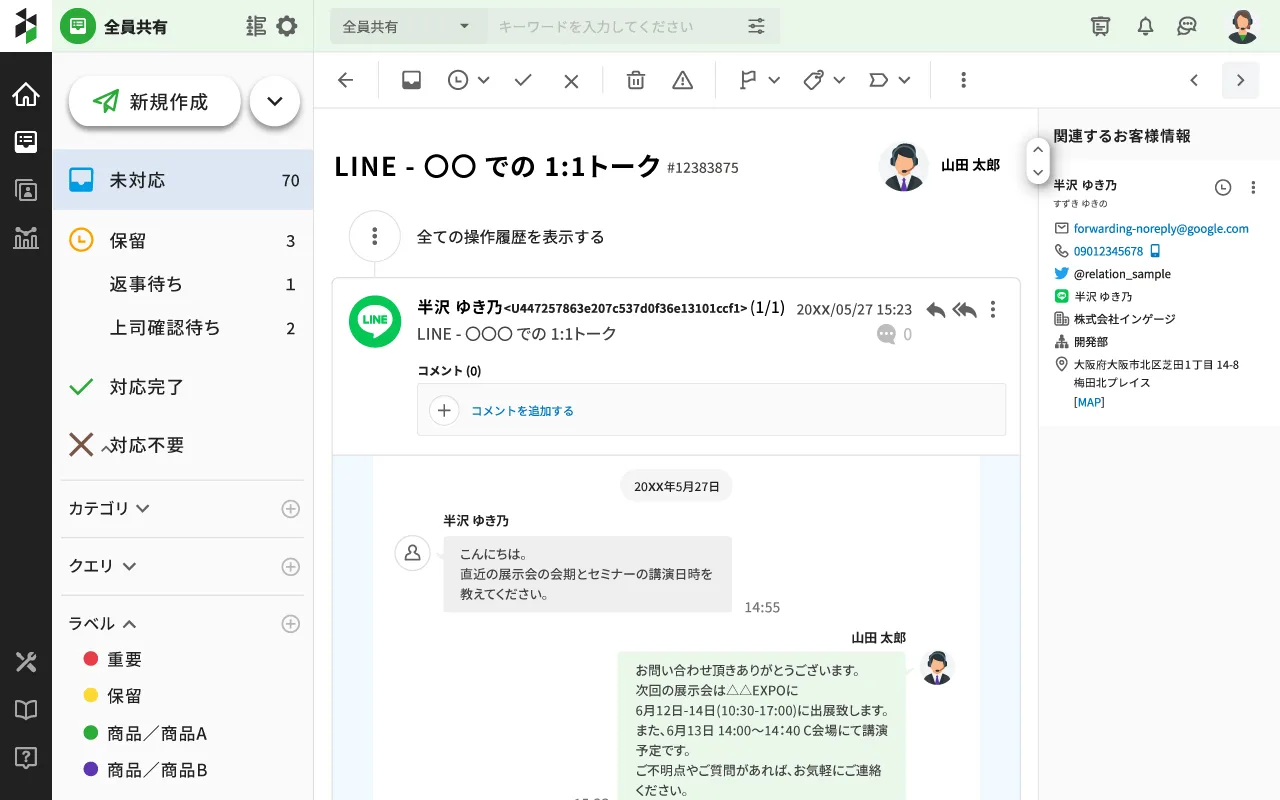This screenshot has width=1280, height=800.
Task: Open the snooze clock dropdown
Action: 468,80
